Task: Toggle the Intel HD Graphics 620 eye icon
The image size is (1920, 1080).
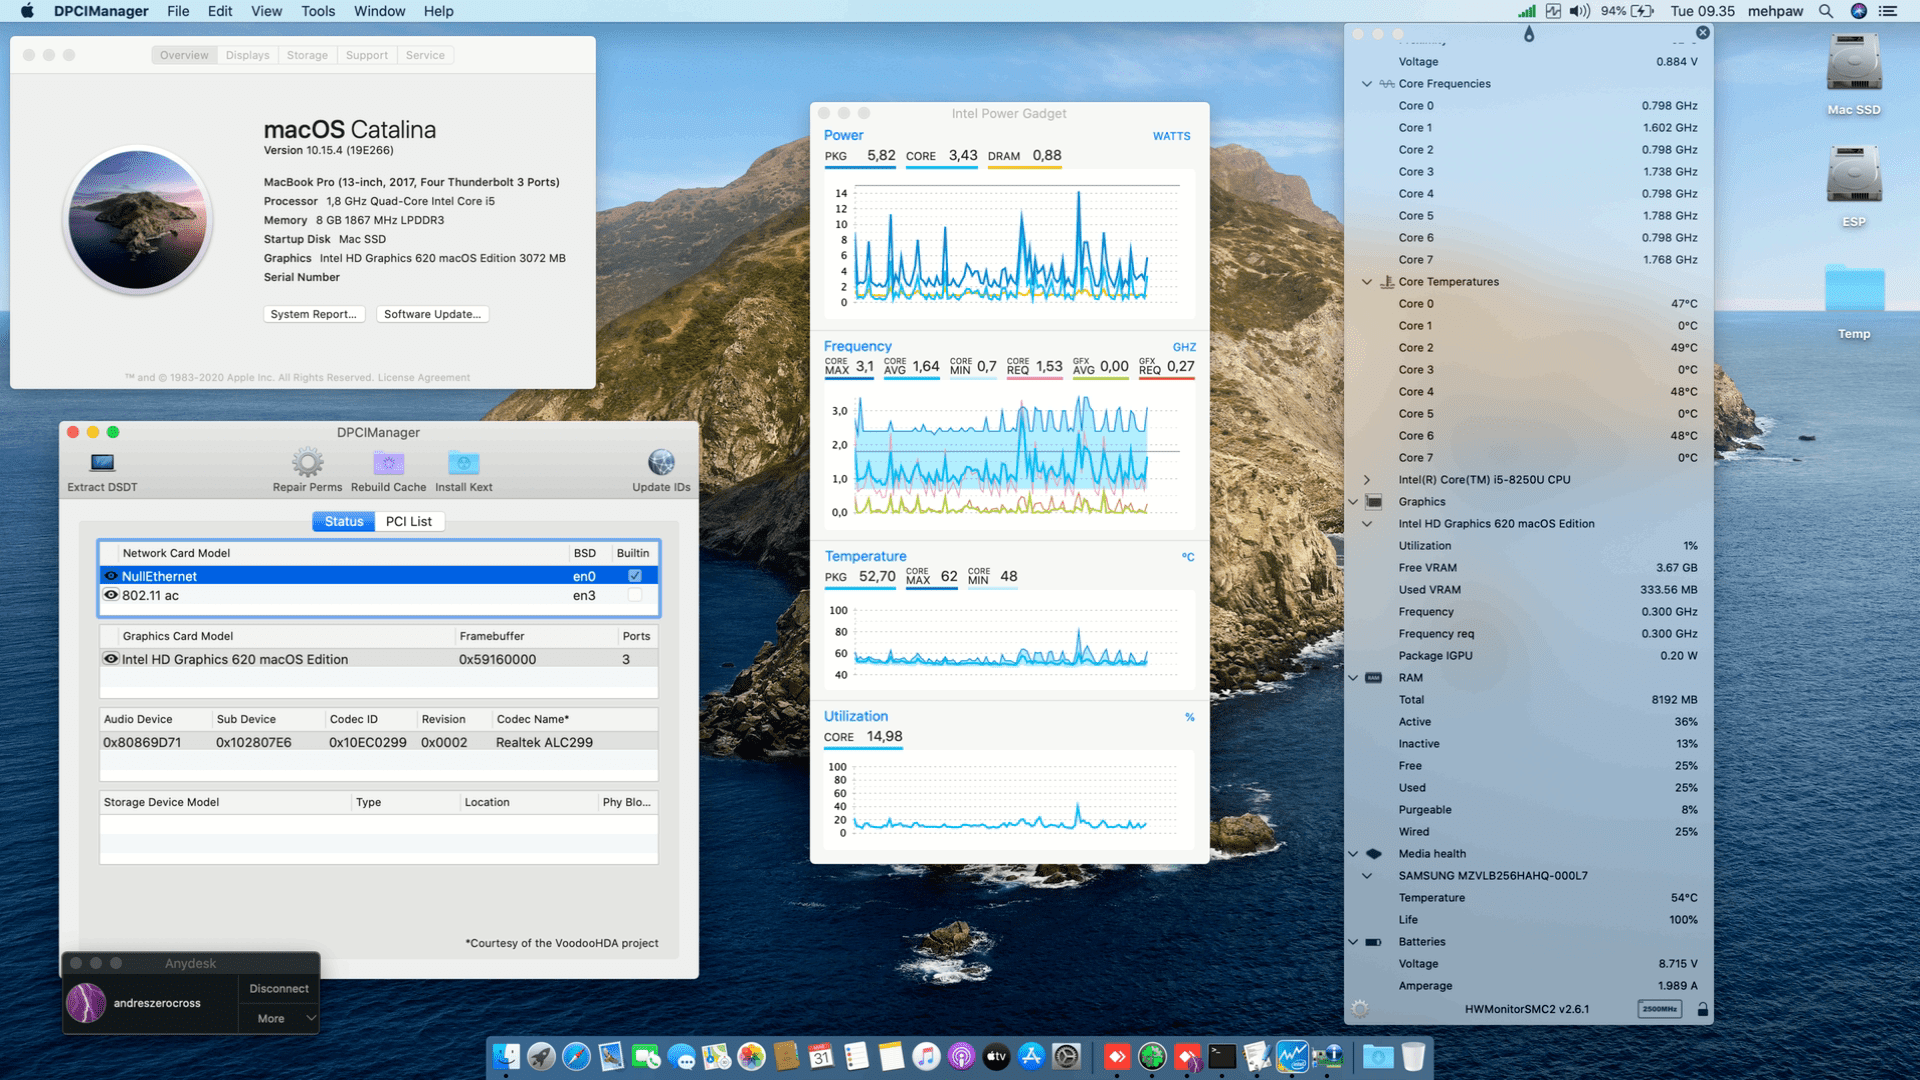Action: point(110,659)
